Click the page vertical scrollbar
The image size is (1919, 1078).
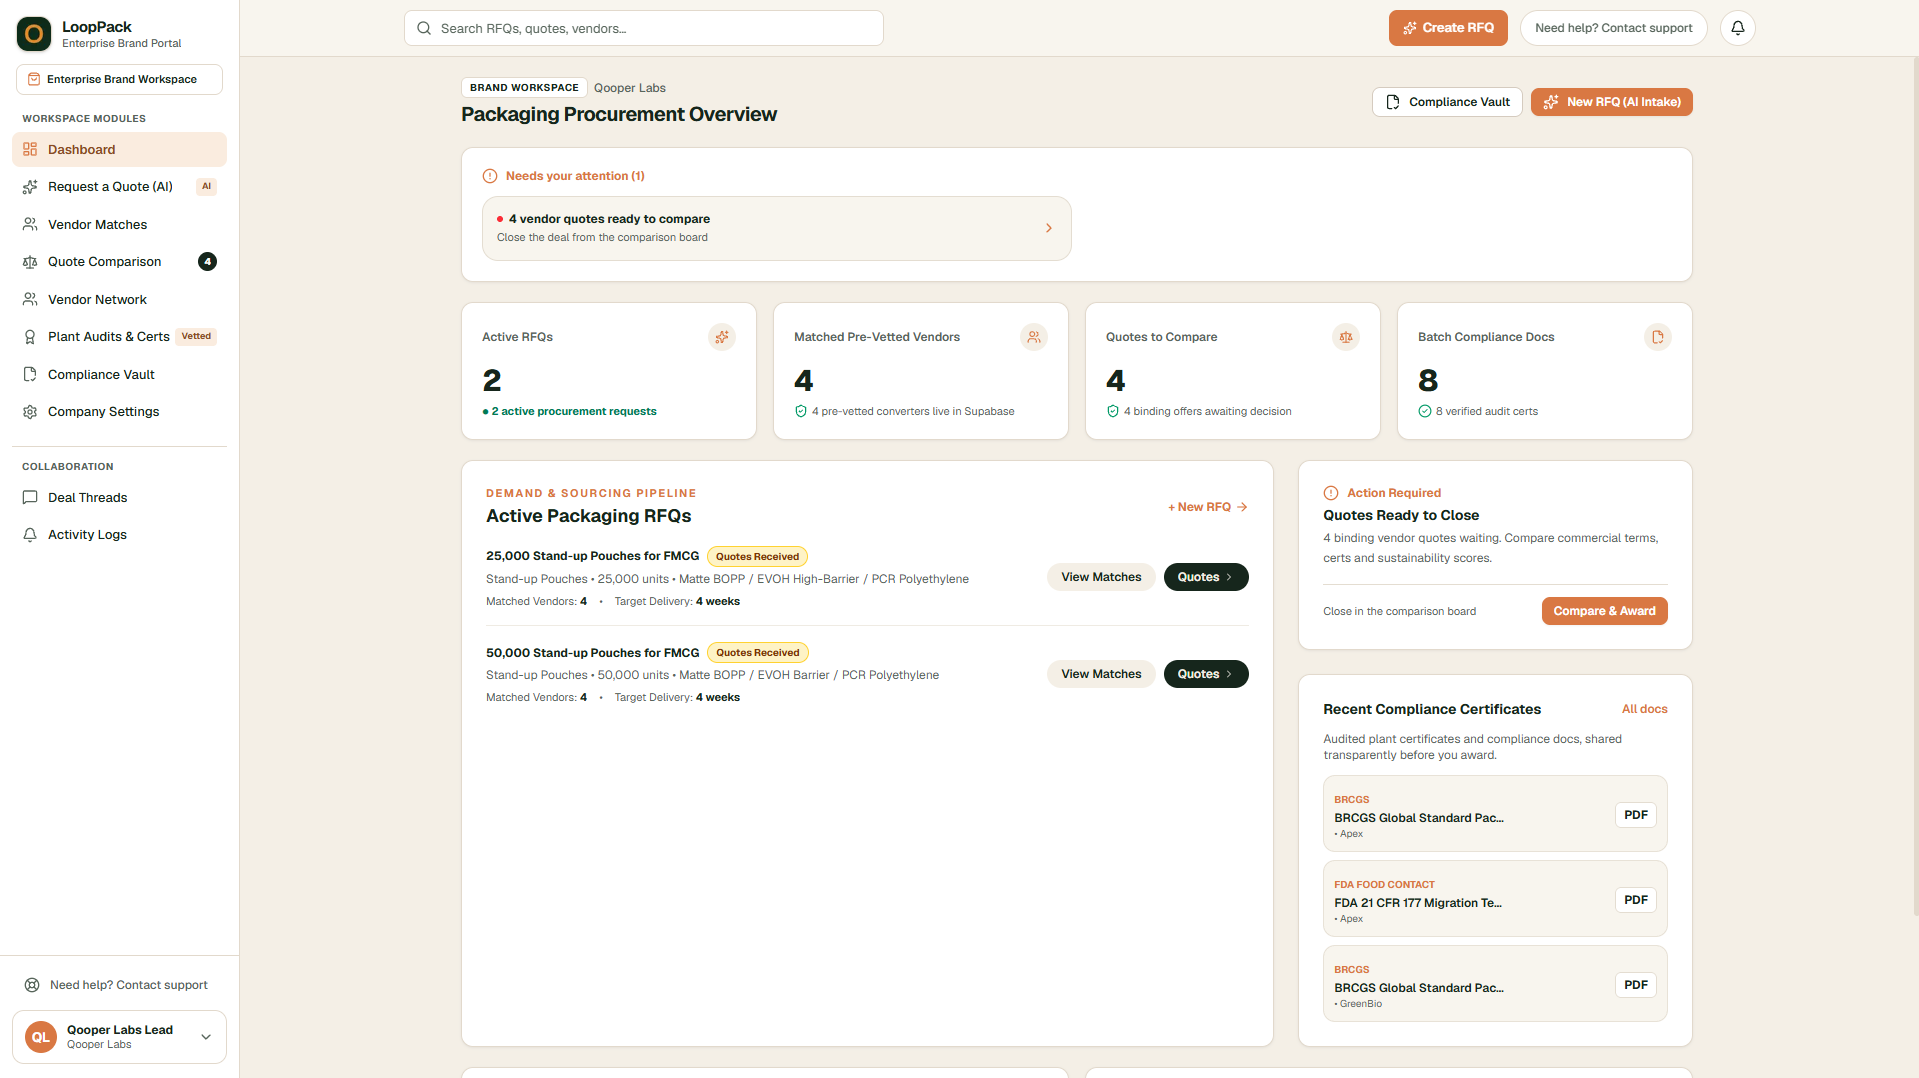[x=1915, y=488]
